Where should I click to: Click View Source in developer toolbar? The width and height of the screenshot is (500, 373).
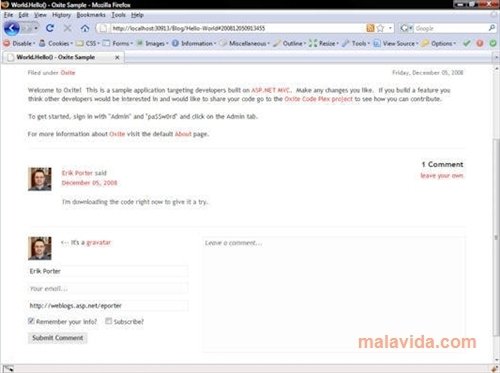point(396,43)
